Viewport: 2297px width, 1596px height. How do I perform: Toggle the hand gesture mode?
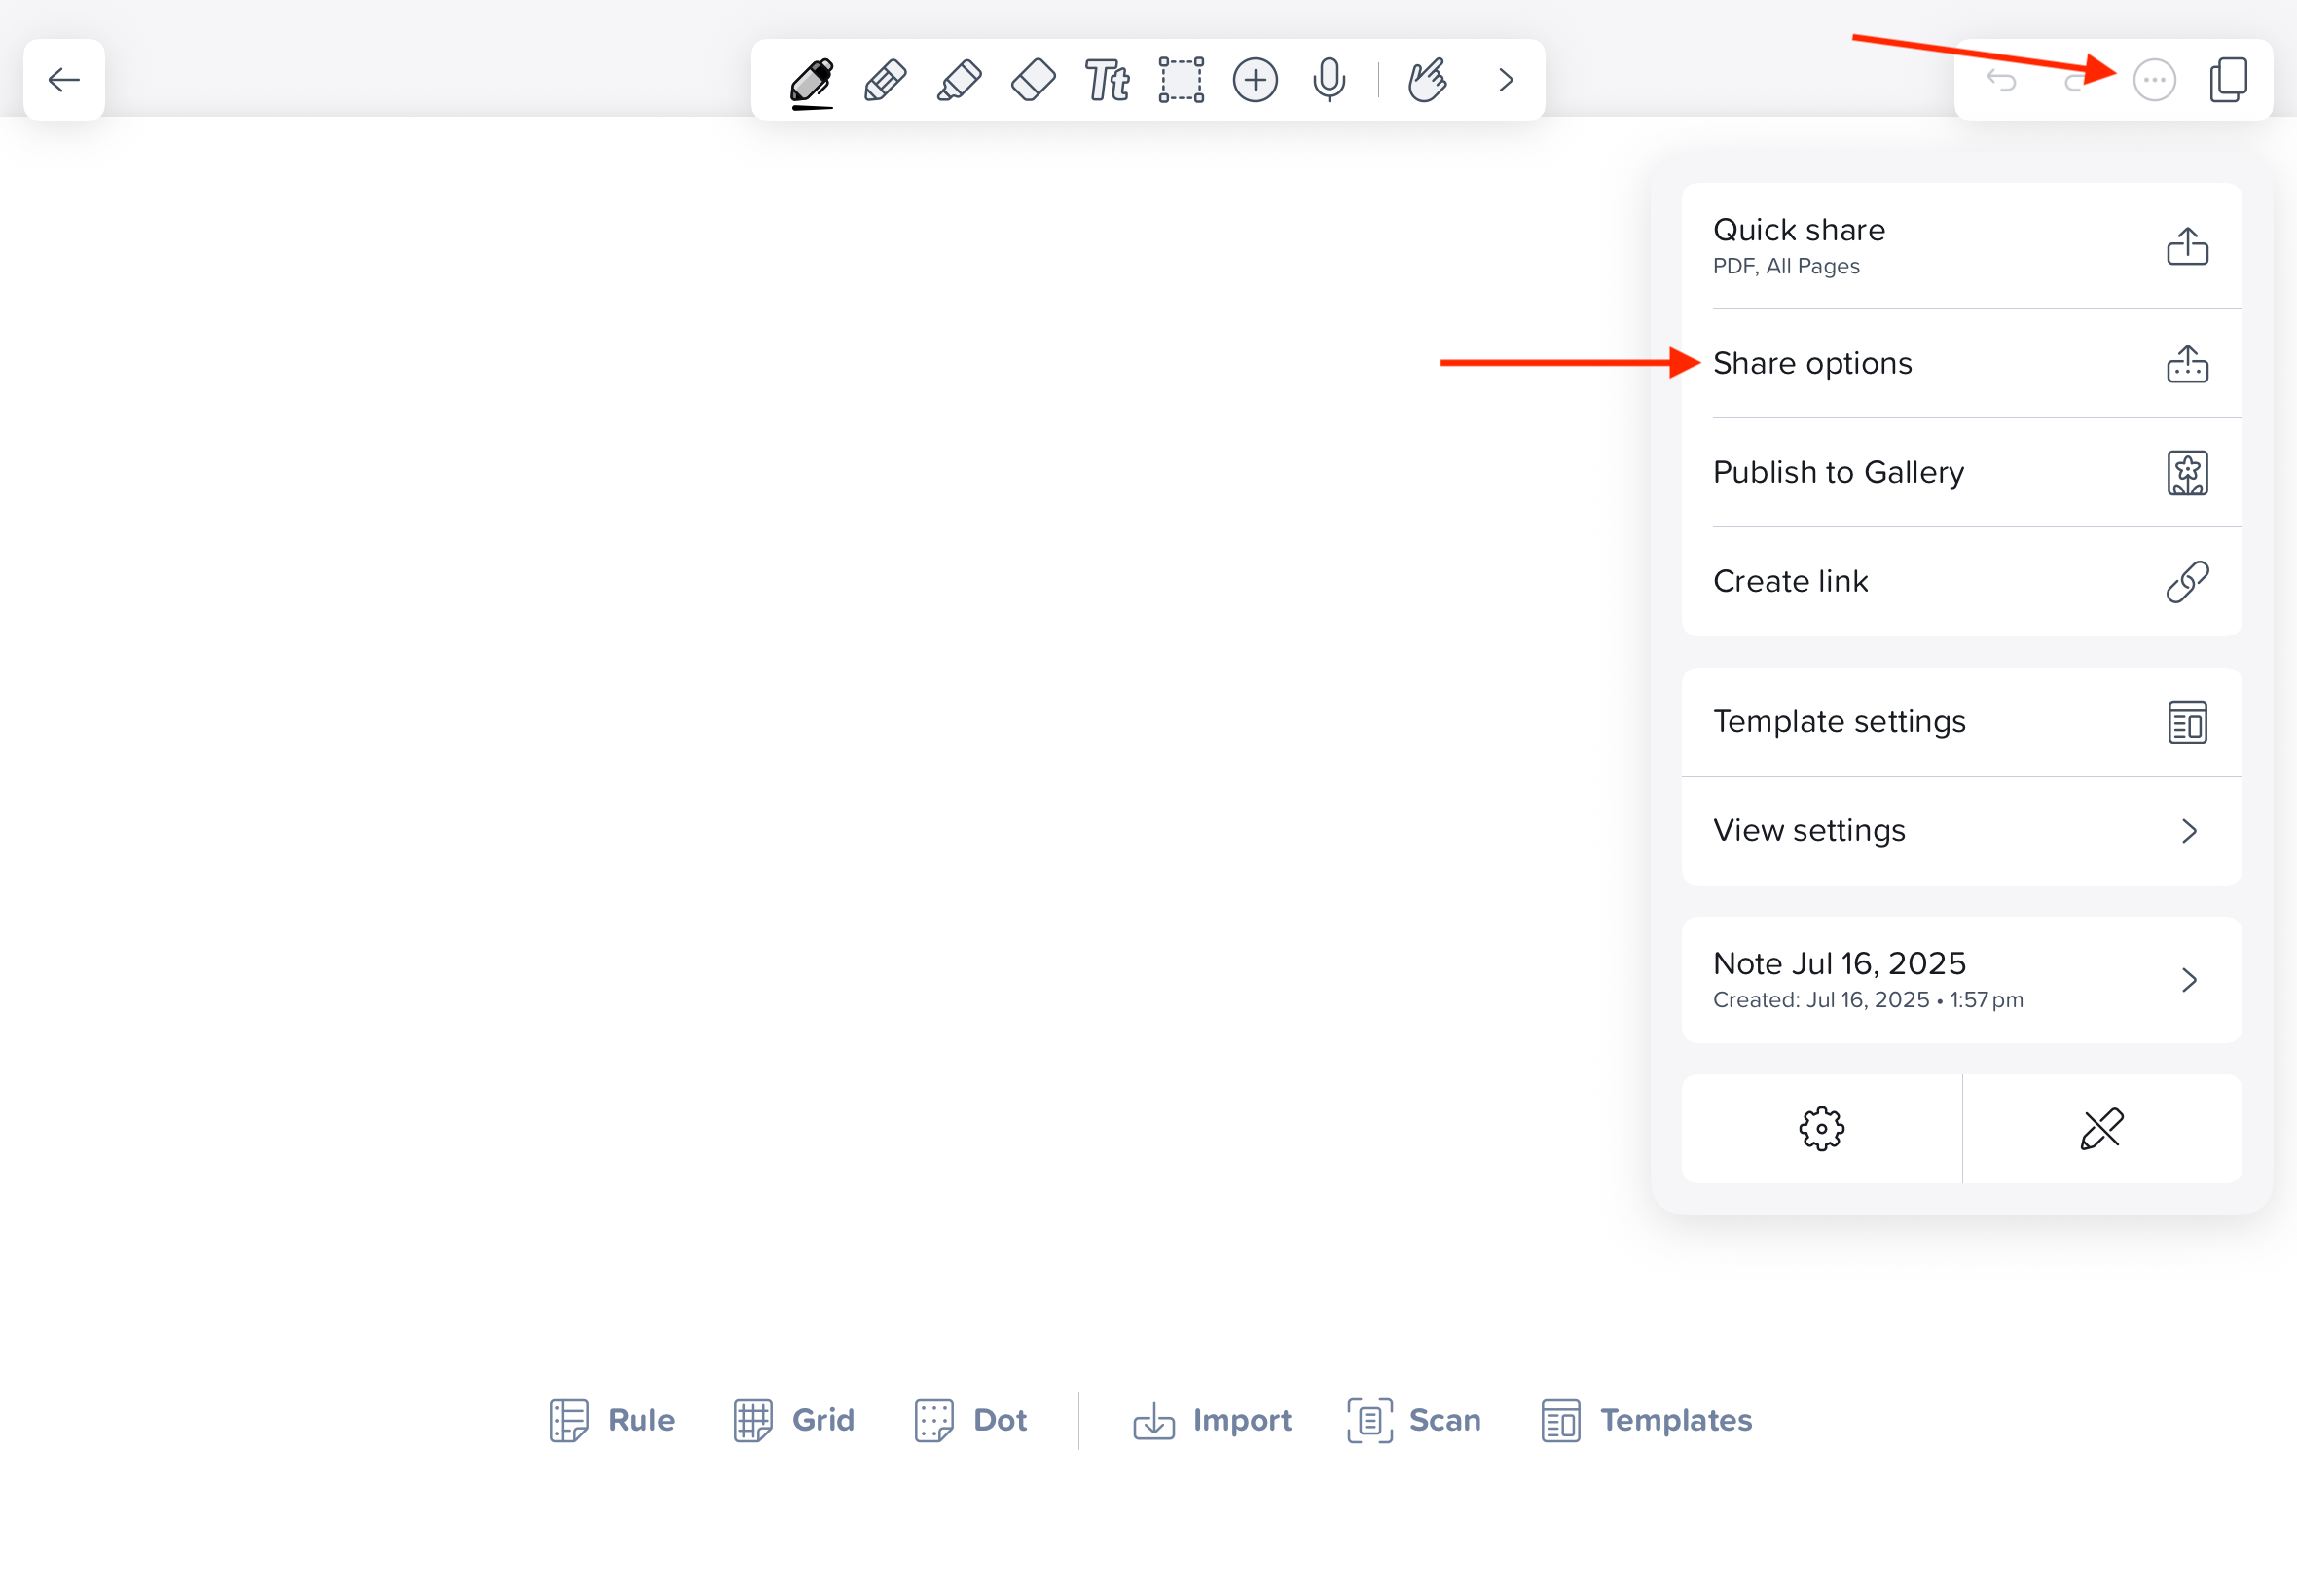1427,80
